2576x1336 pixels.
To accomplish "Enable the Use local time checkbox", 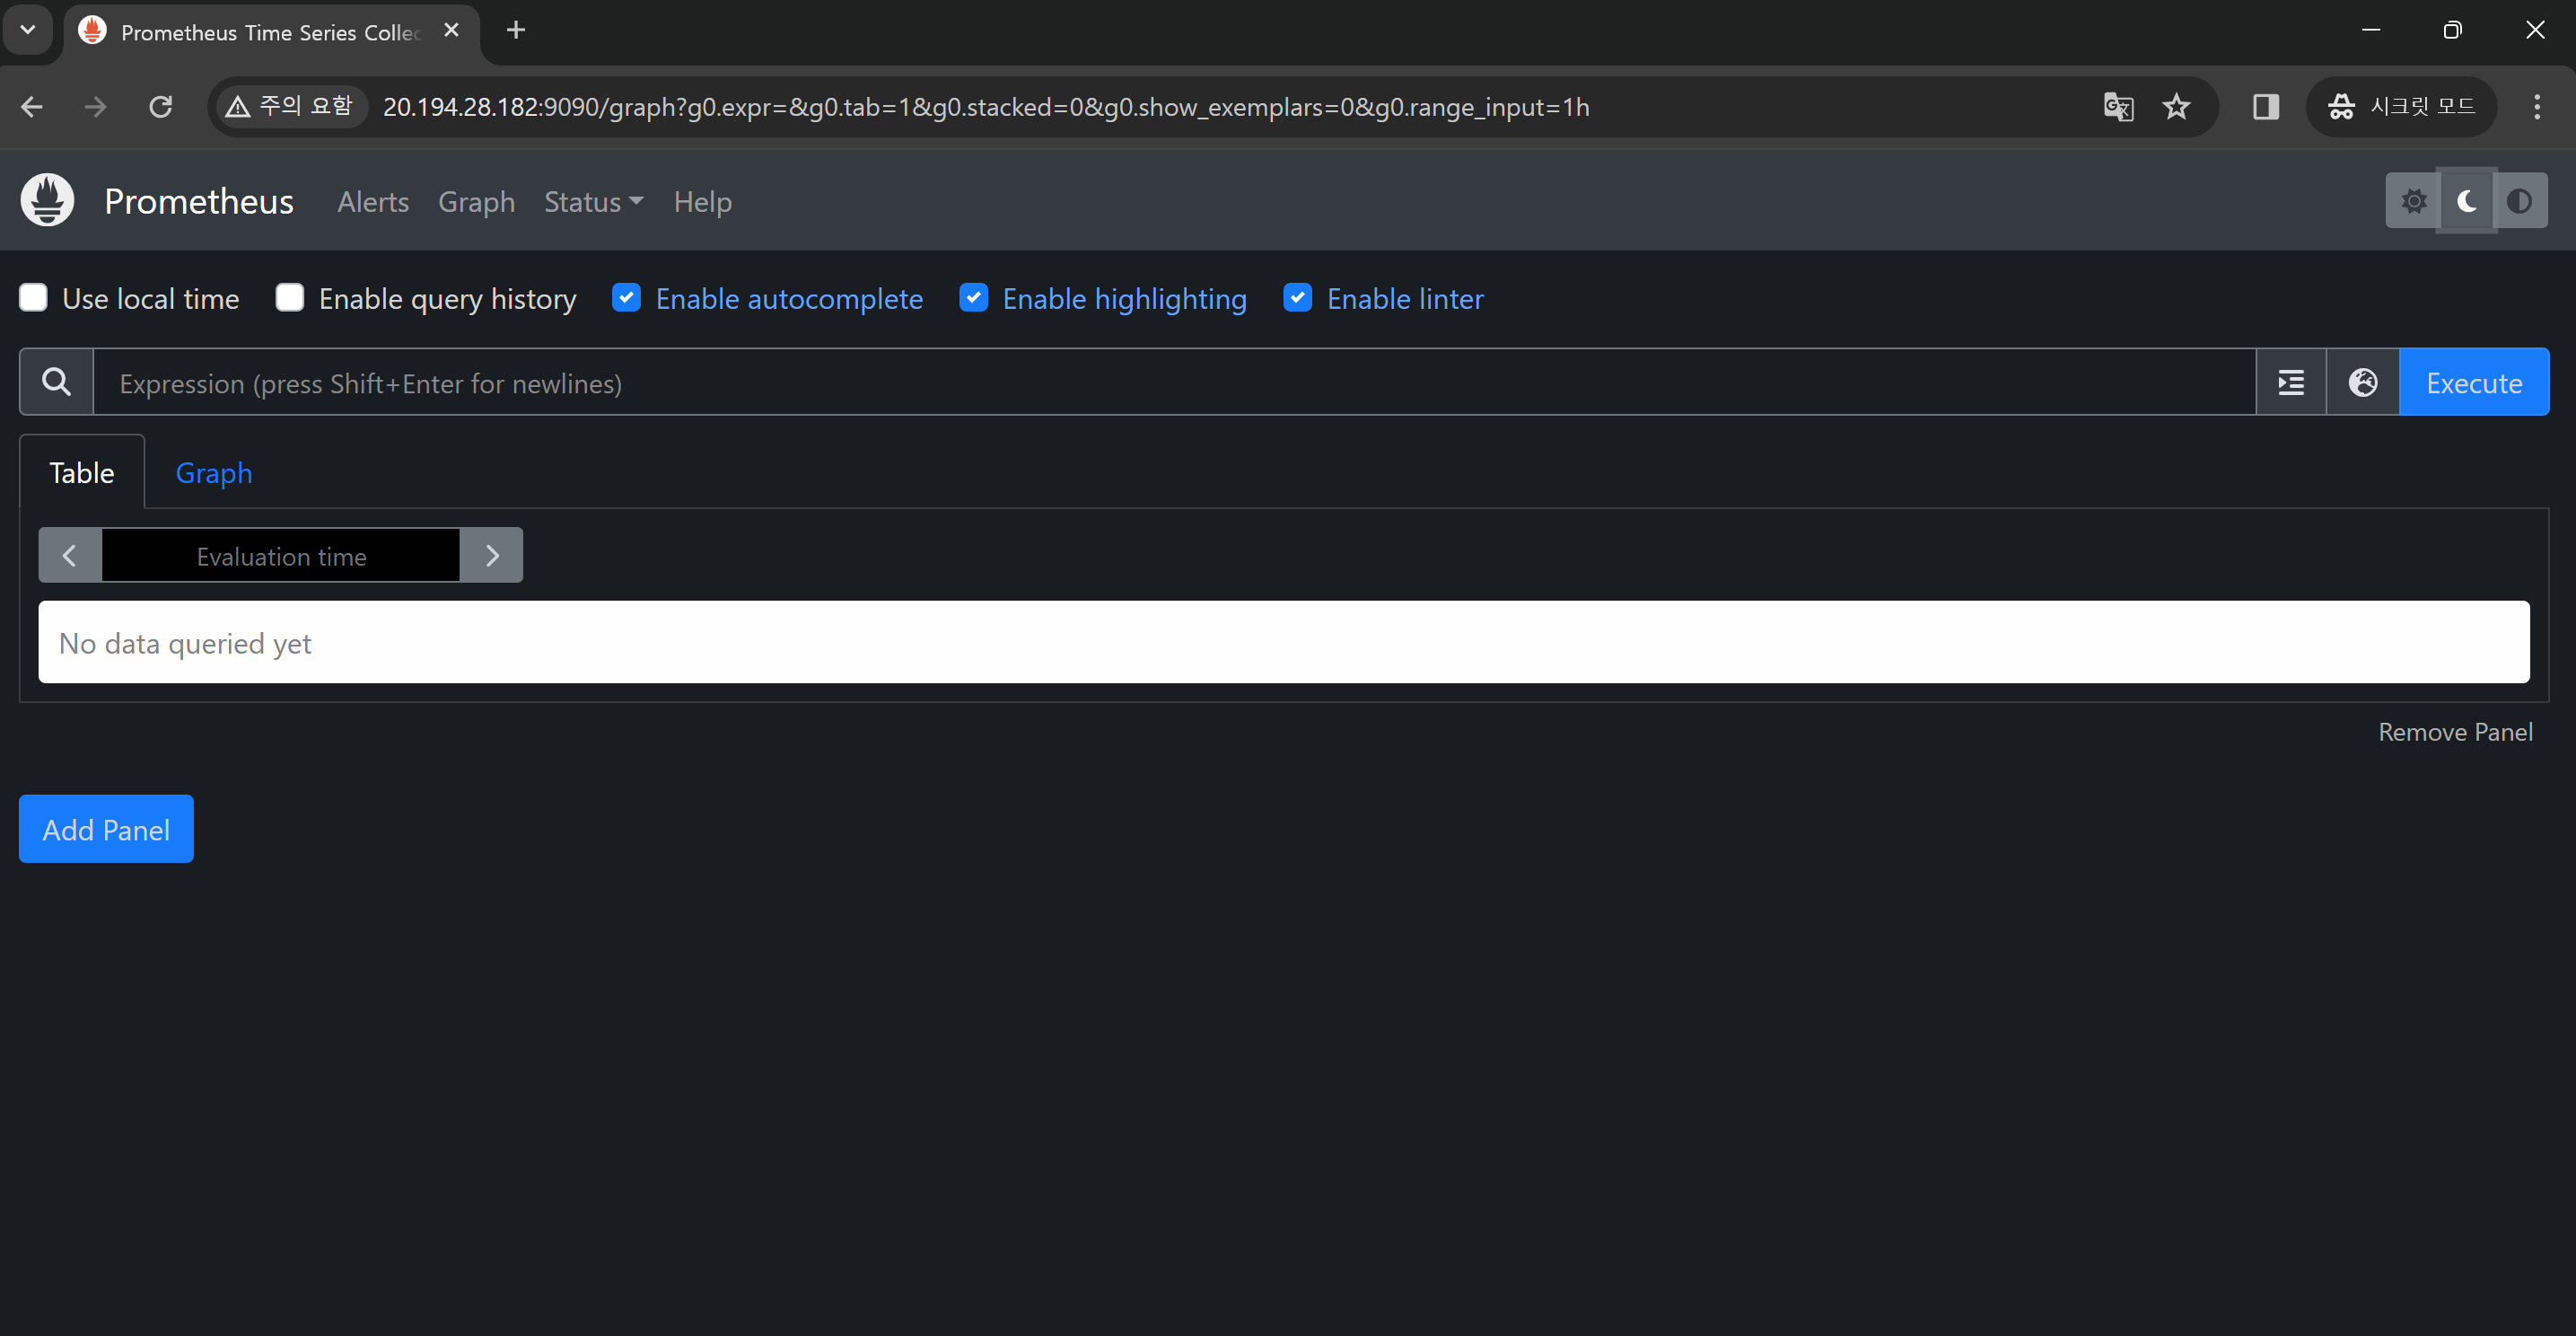I will pyautogui.click(x=34, y=298).
